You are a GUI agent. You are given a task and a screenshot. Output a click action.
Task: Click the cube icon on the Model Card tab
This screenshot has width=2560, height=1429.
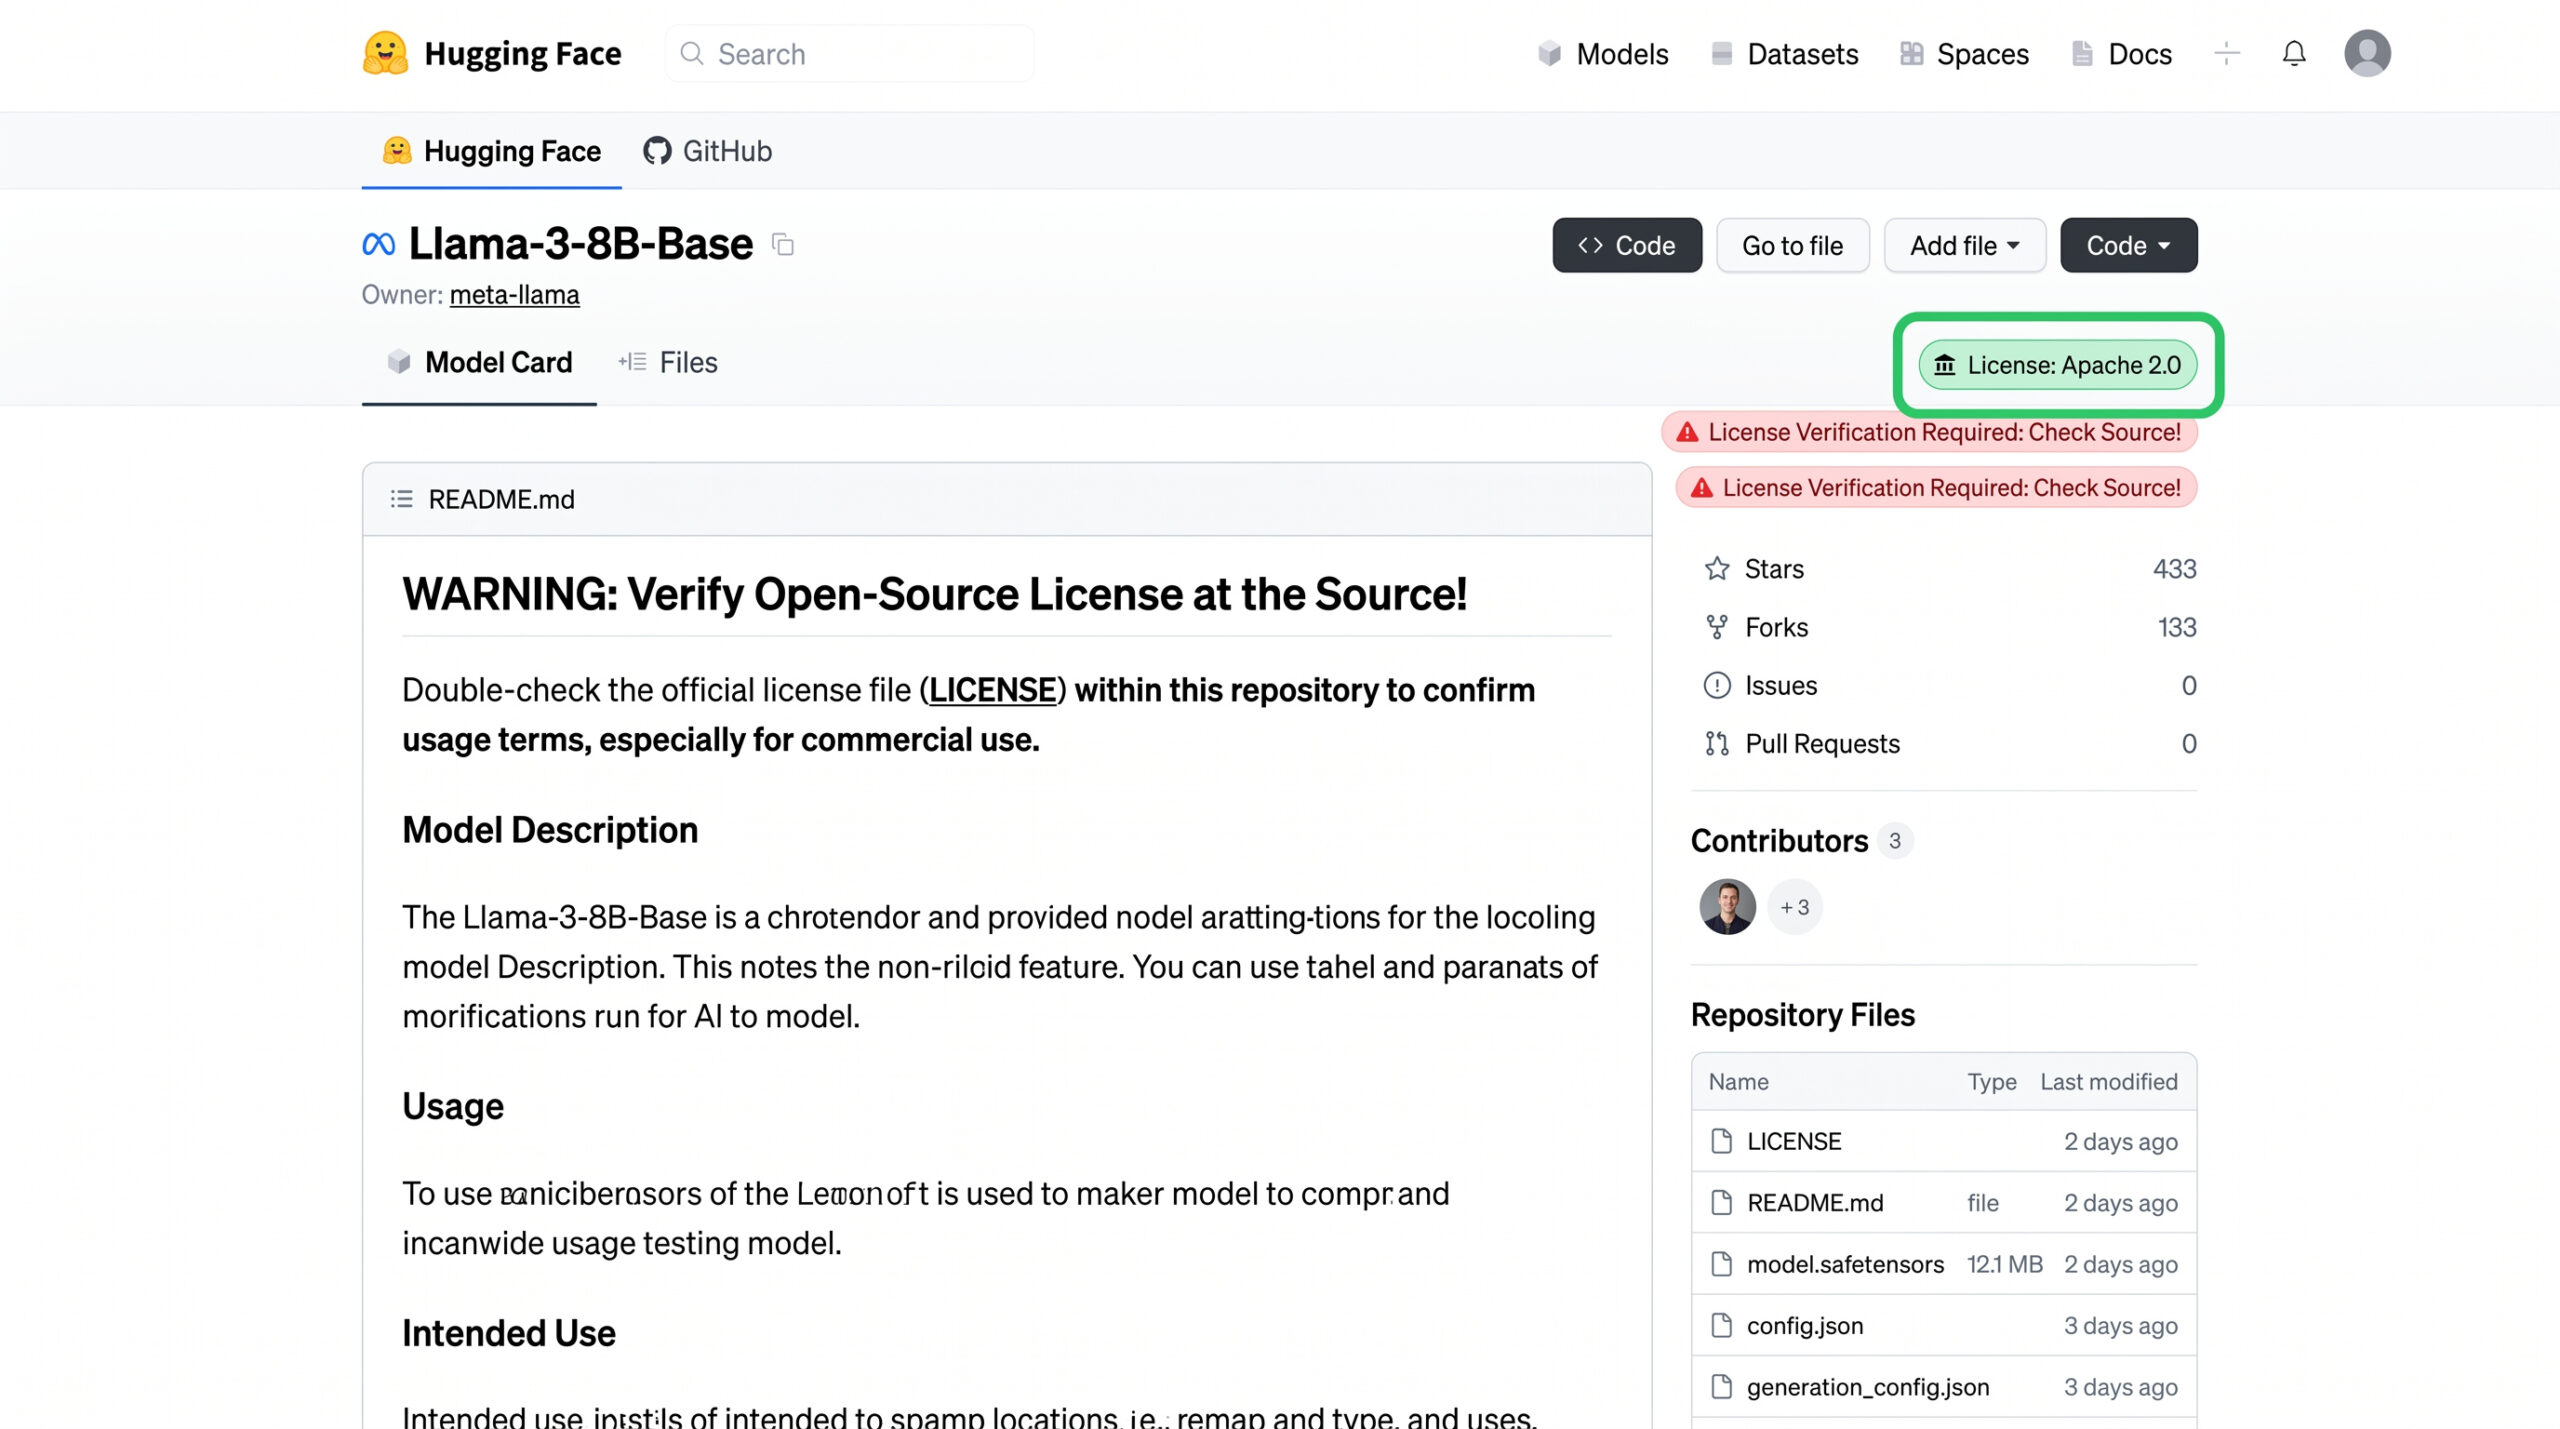tap(399, 362)
